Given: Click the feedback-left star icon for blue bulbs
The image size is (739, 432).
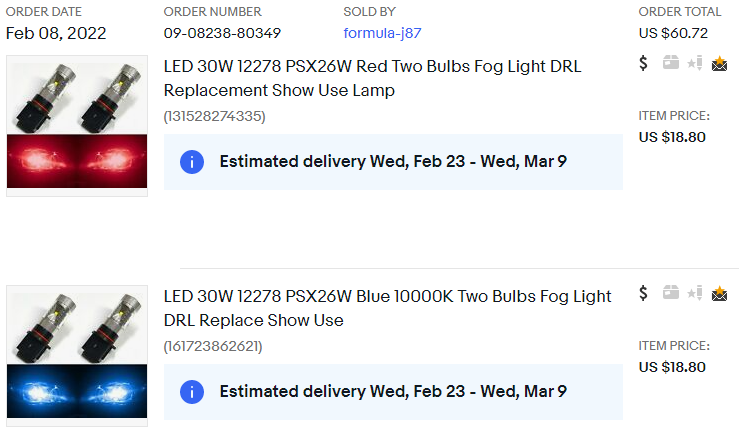Looking at the screenshot, I should 695,294.
